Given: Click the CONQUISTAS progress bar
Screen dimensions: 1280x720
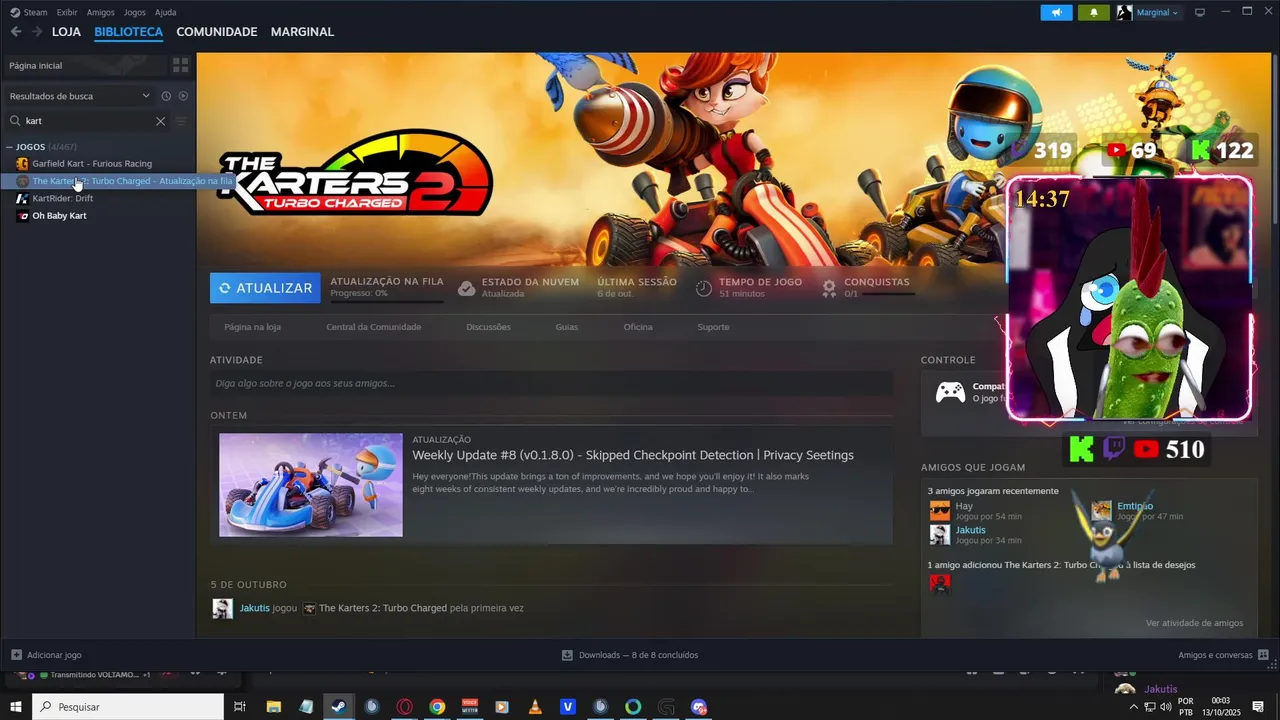Looking at the screenshot, I should pyautogui.click(x=879, y=295).
